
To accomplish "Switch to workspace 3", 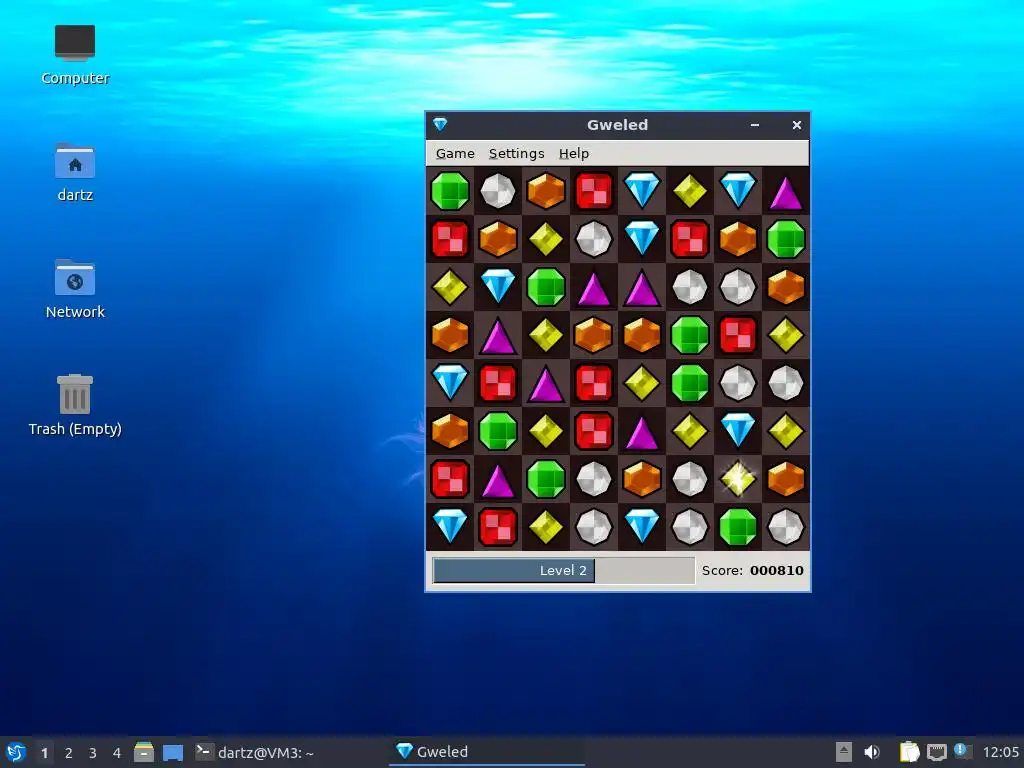I will click(x=93, y=753).
